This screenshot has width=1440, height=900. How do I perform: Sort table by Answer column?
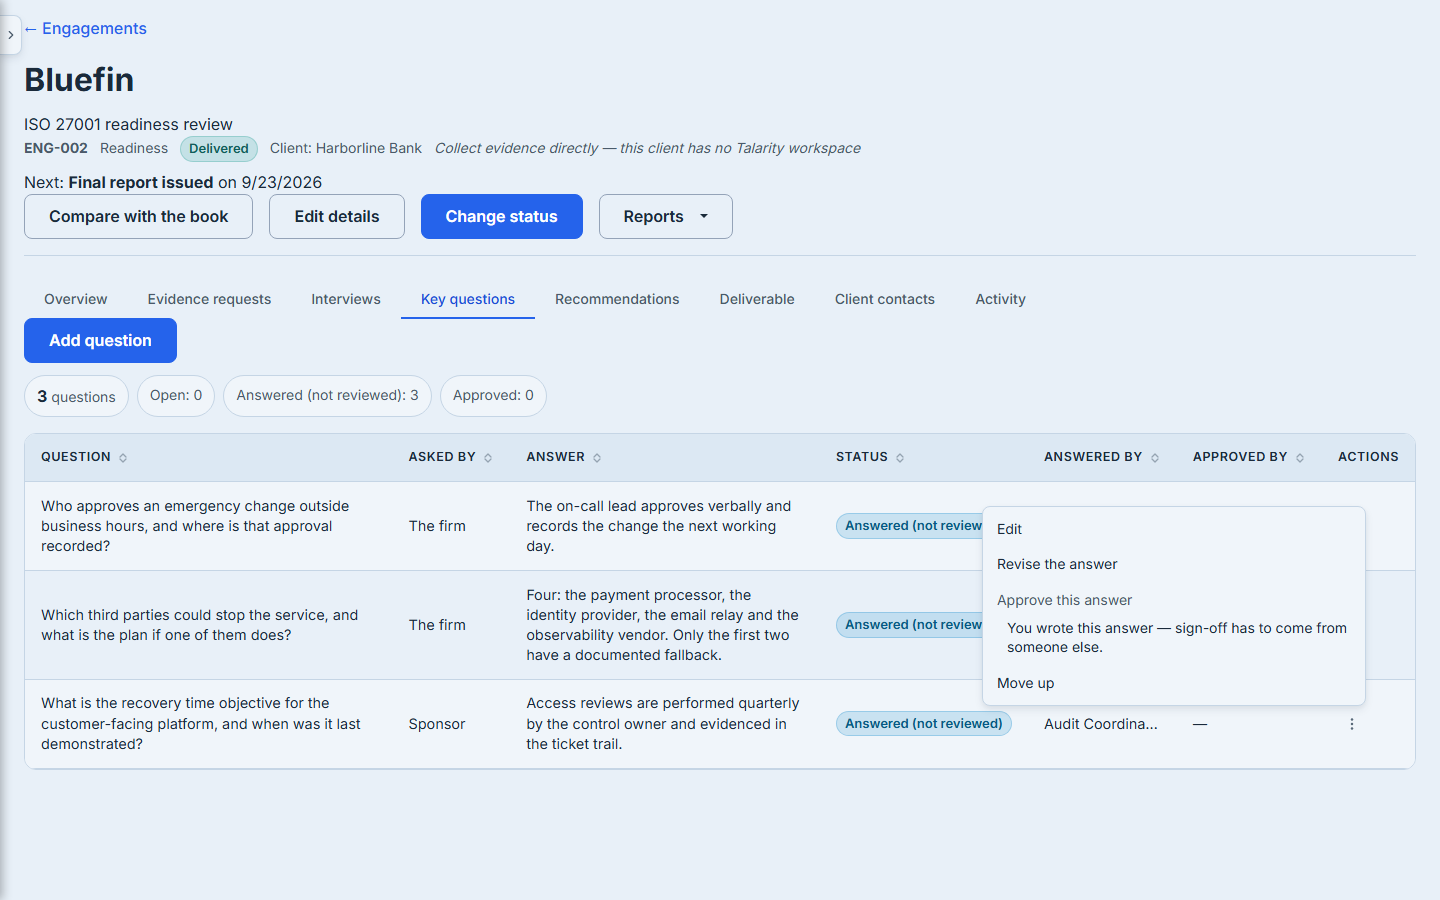point(564,457)
